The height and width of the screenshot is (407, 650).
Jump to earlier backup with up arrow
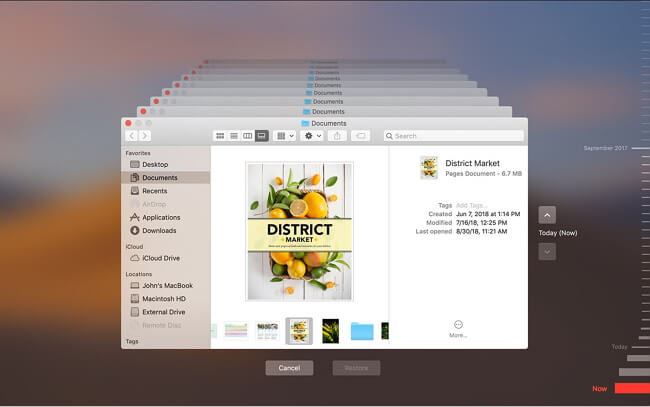[x=547, y=214]
